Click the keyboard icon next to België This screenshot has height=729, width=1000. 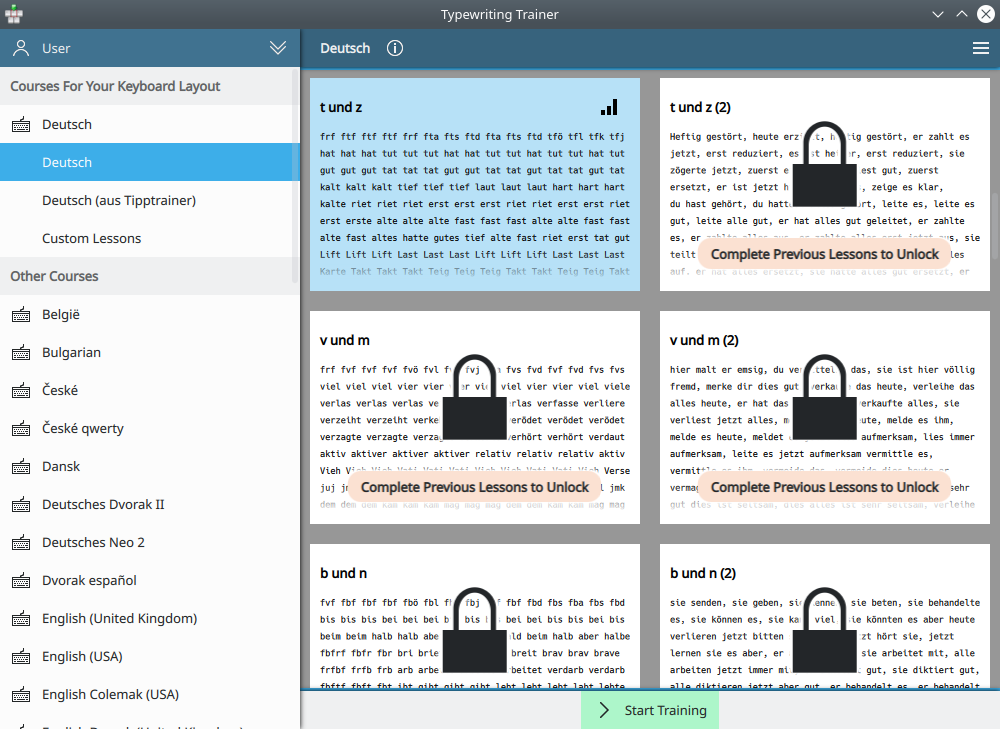[21, 315]
